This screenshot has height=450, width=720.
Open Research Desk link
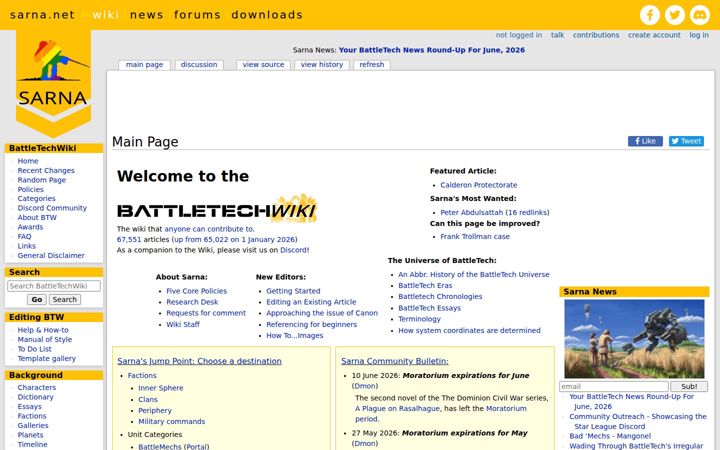pyautogui.click(x=192, y=302)
